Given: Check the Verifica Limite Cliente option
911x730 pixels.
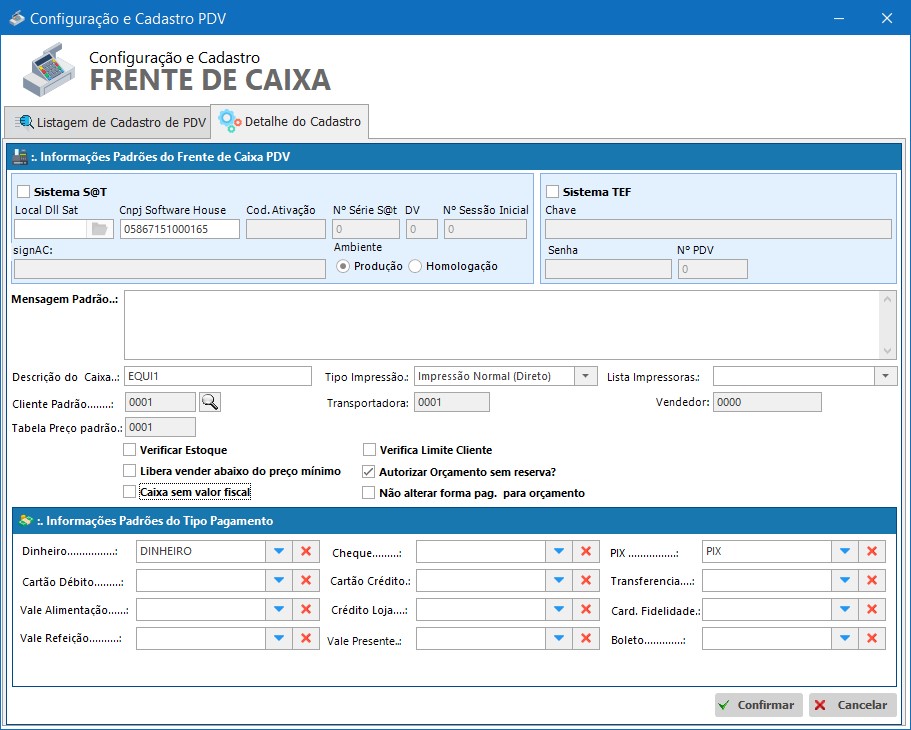Looking at the screenshot, I should pos(369,450).
